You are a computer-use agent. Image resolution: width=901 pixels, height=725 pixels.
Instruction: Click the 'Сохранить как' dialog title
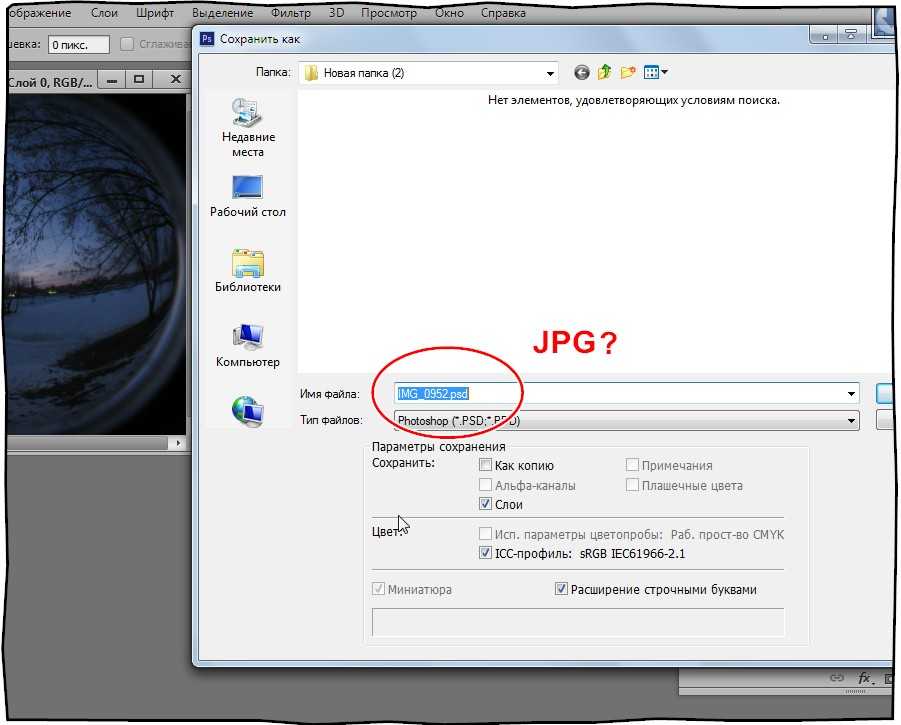coord(260,39)
